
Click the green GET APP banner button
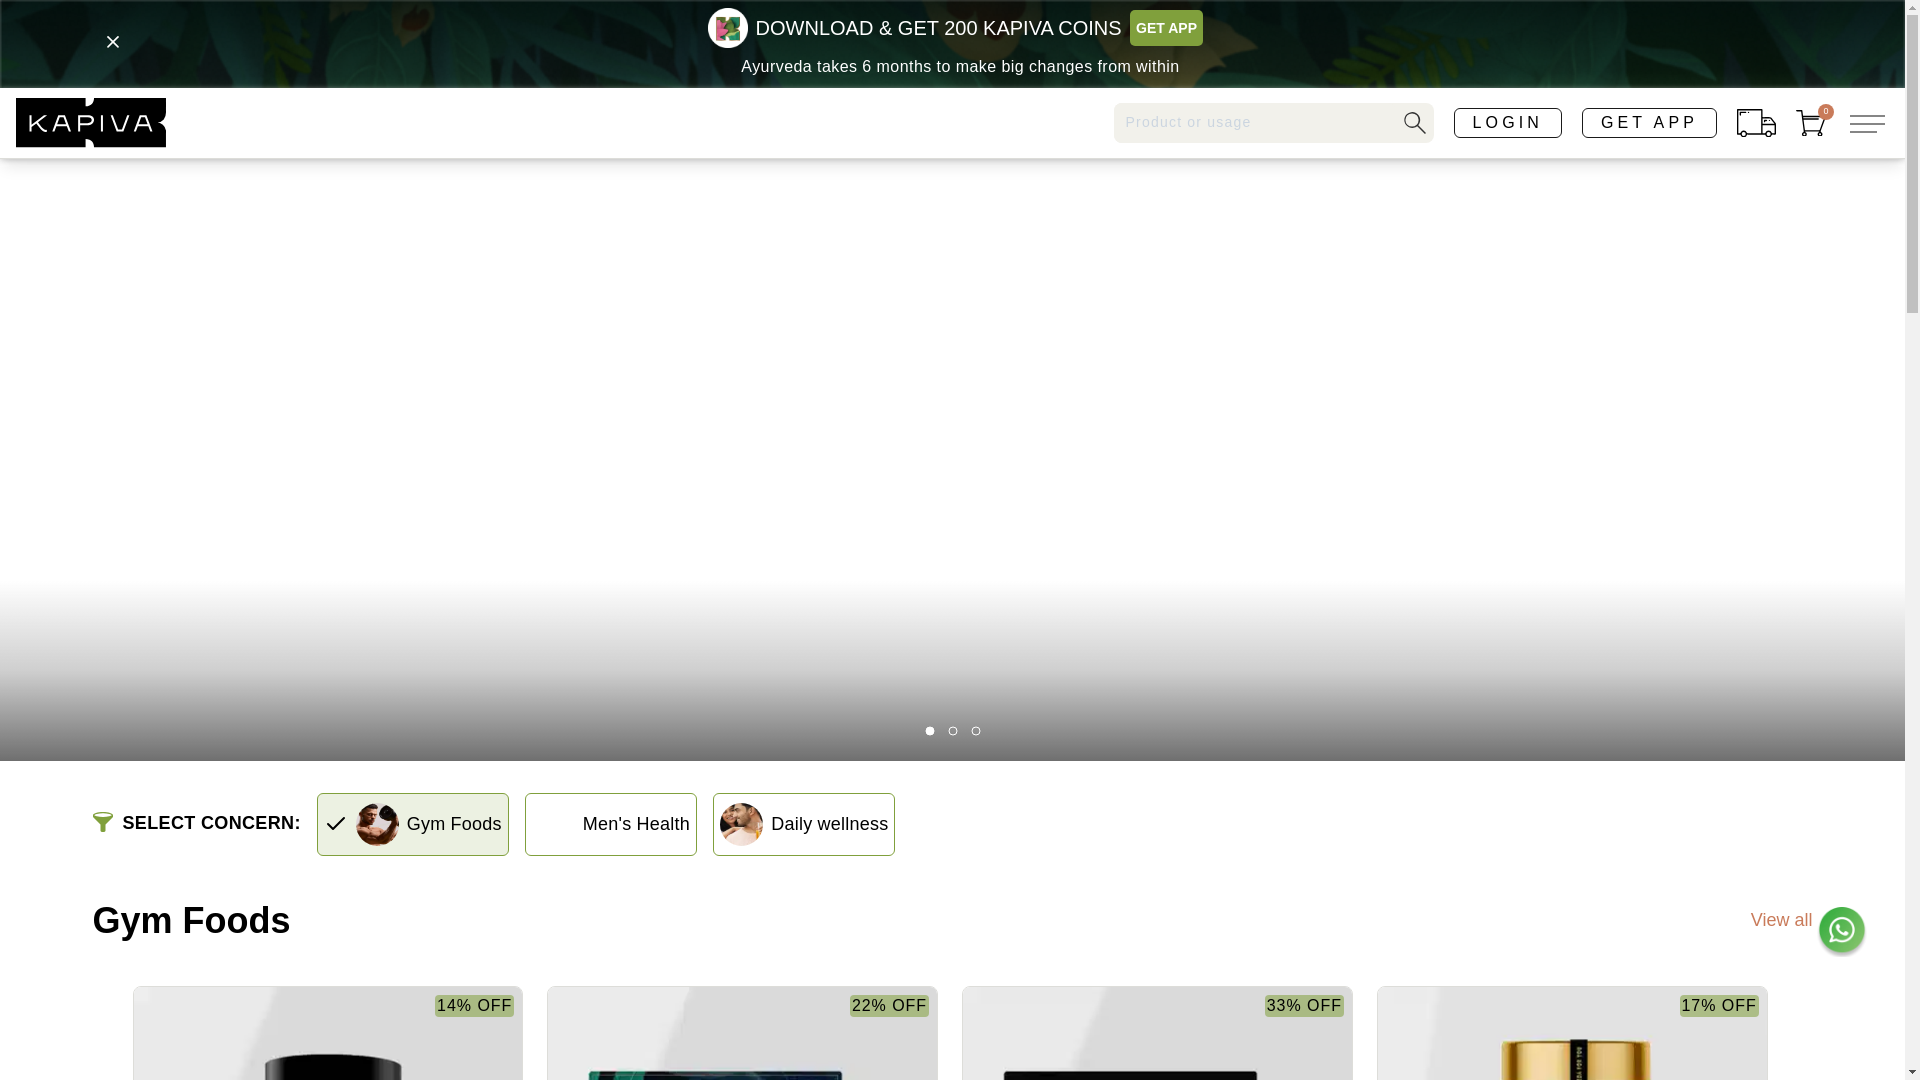point(1166,28)
